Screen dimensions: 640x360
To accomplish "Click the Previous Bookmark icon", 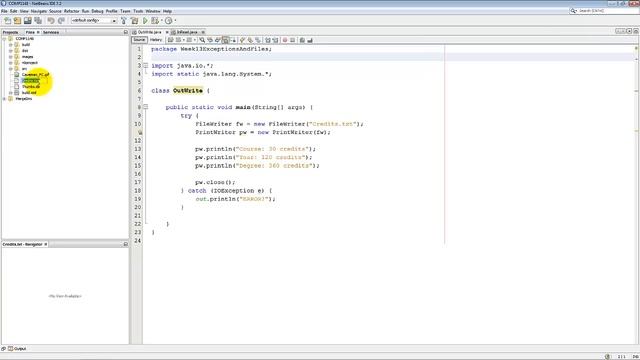I will pyautogui.click(x=242, y=40).
